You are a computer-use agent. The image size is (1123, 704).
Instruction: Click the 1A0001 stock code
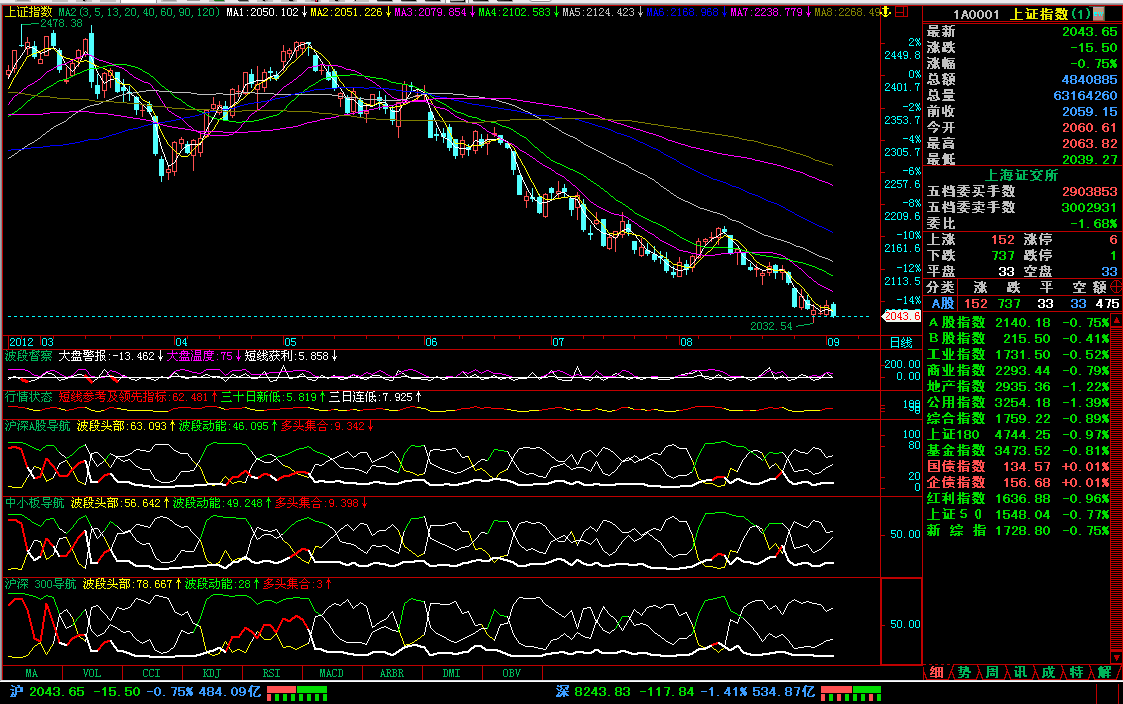pyautogui.click(x=976, y=14)
